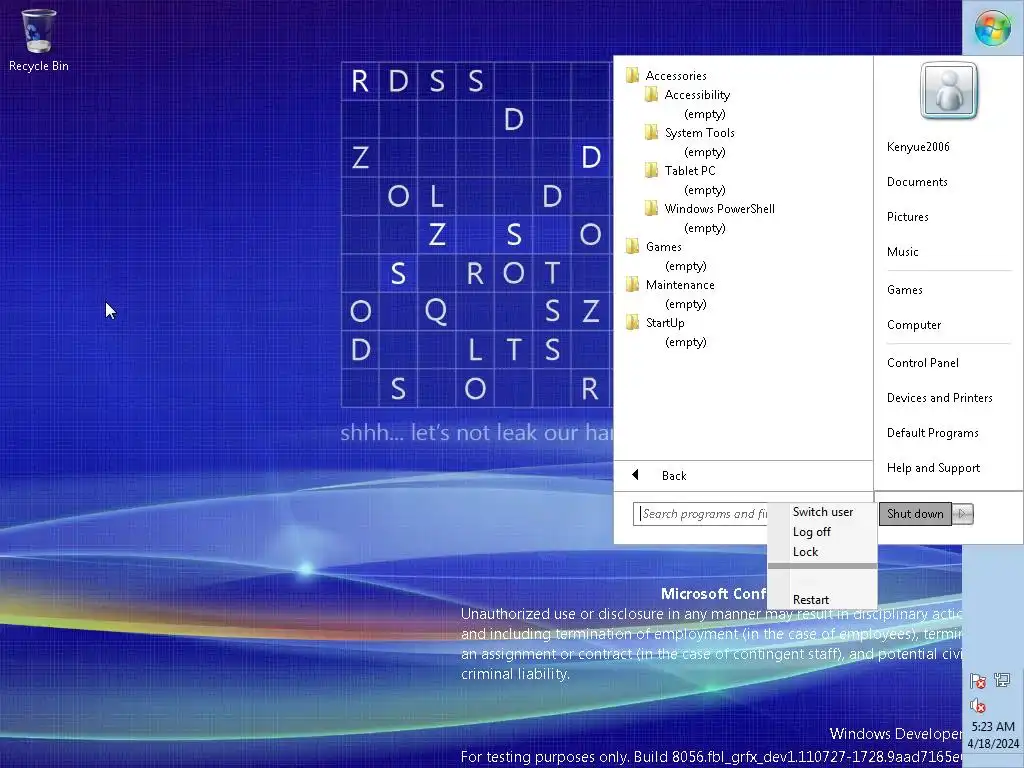Click the (empty) entry under Tablet PC

click(705, 190)
